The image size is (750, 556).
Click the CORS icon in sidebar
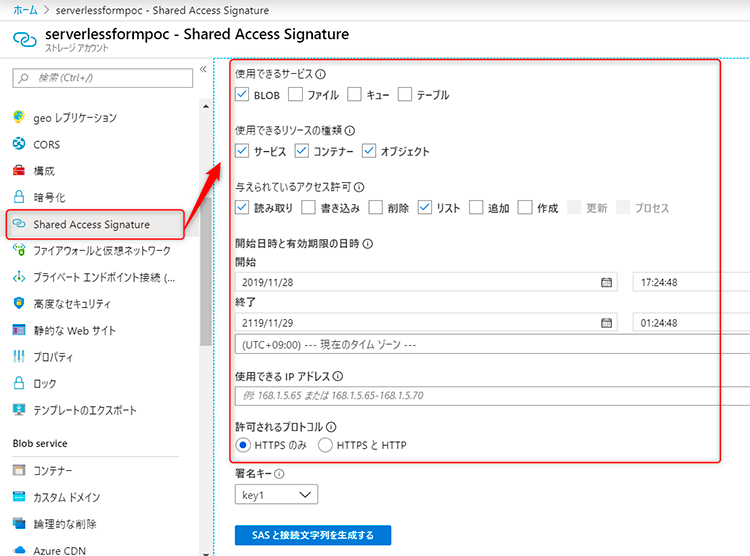(x=19, y=144)
